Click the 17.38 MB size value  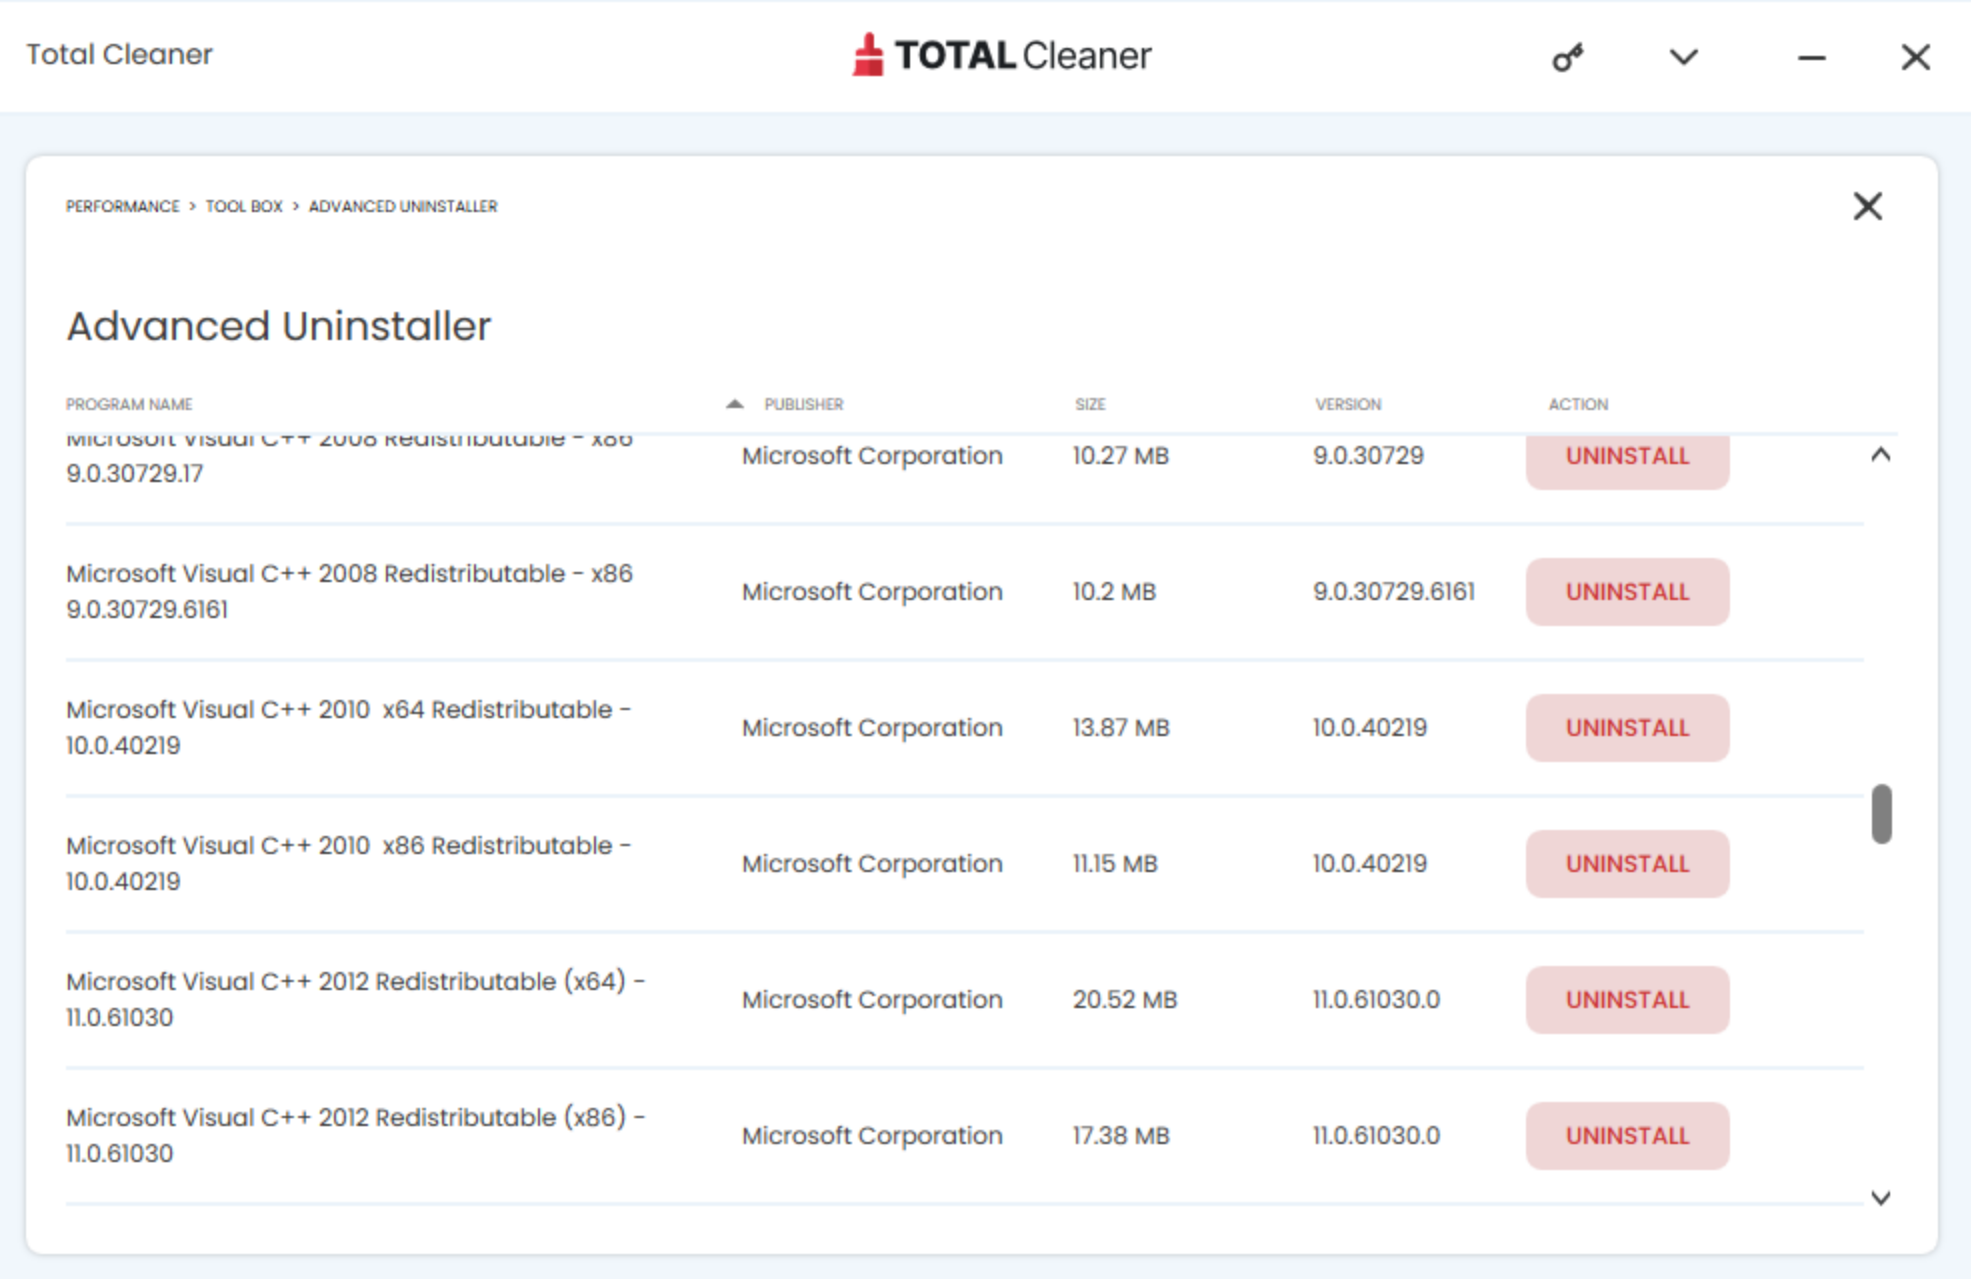(1121, 1136)
